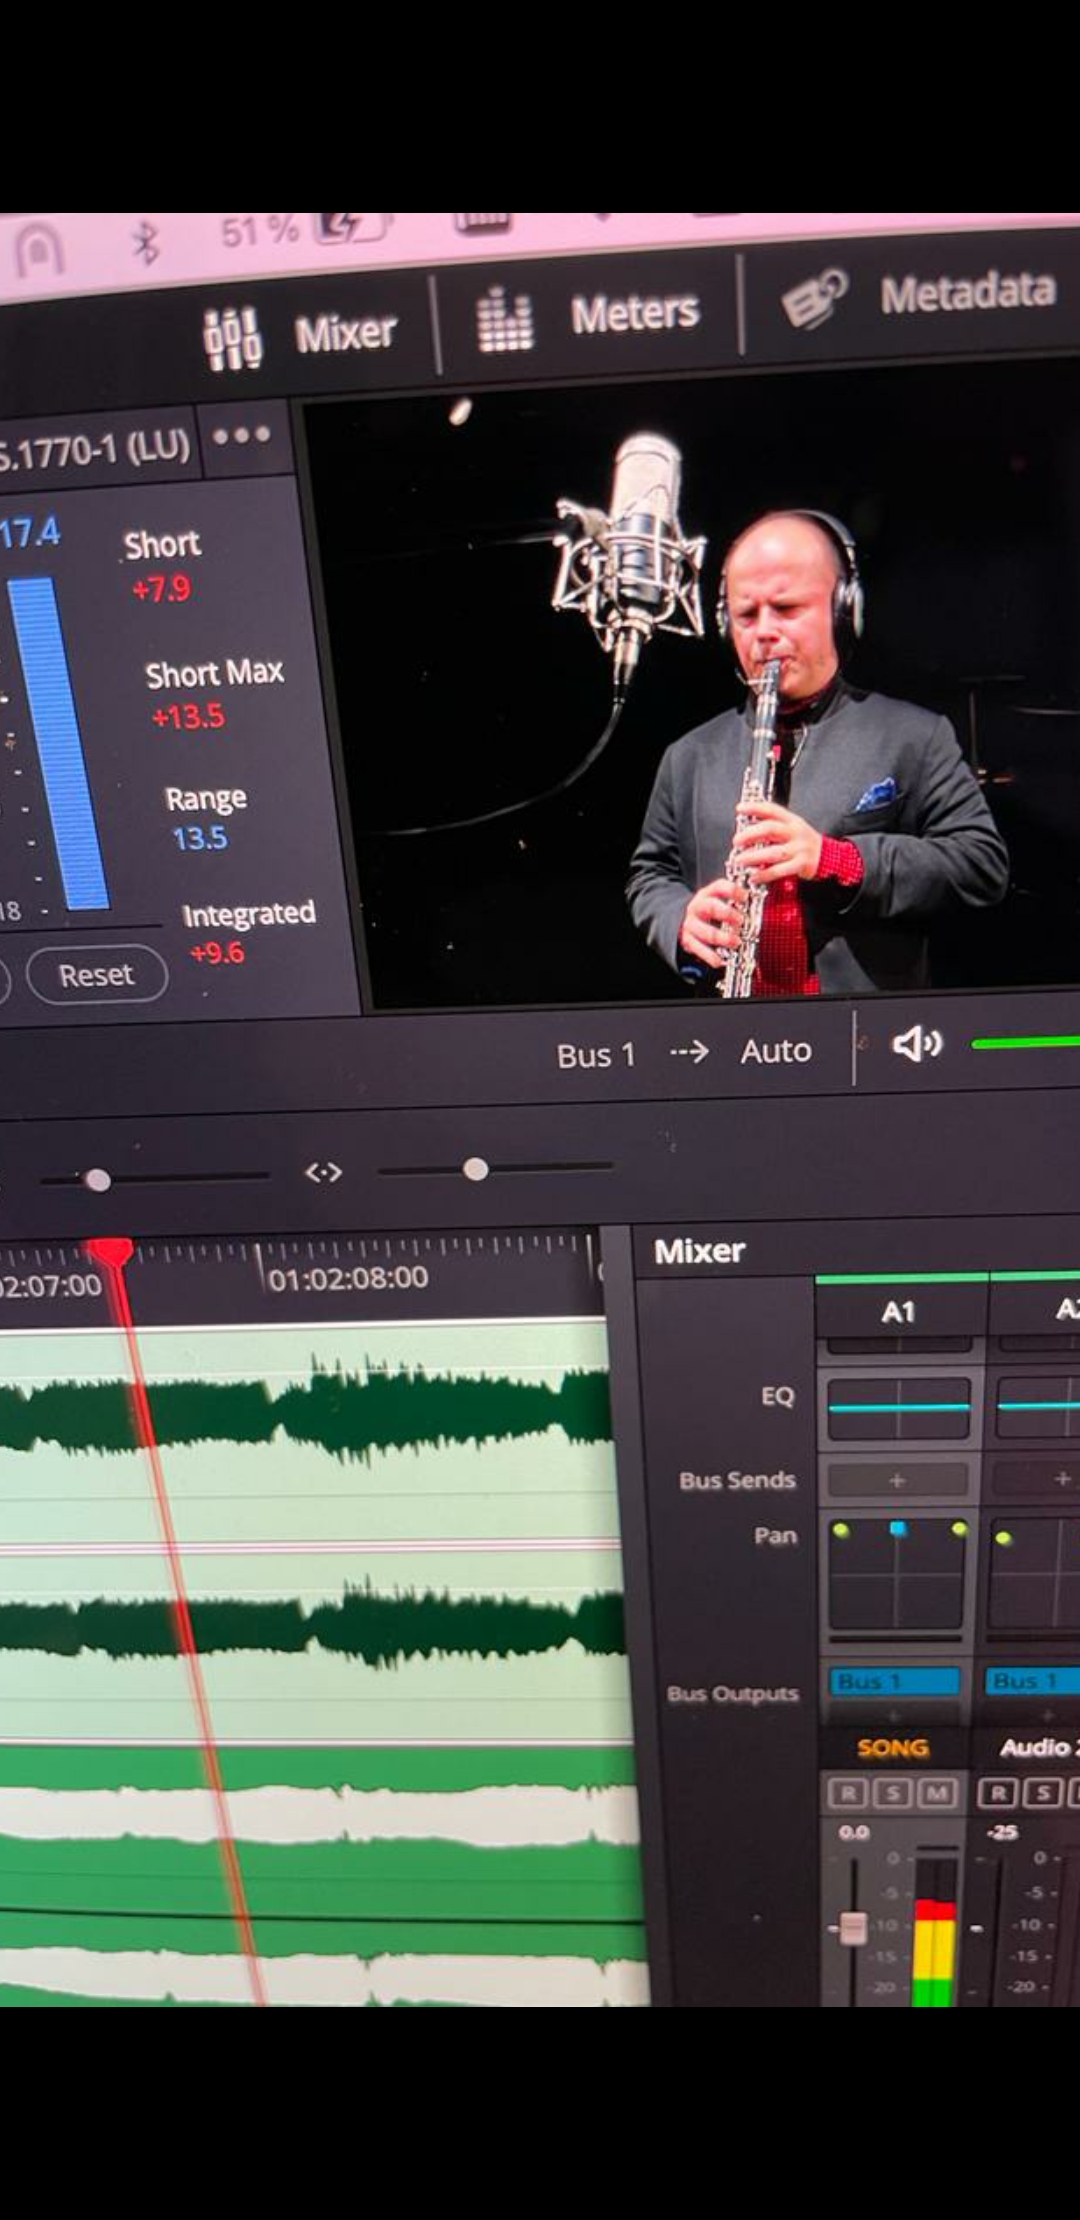Reset the loudness meter
1080x2220 pixels.
(x=96, y=974)
